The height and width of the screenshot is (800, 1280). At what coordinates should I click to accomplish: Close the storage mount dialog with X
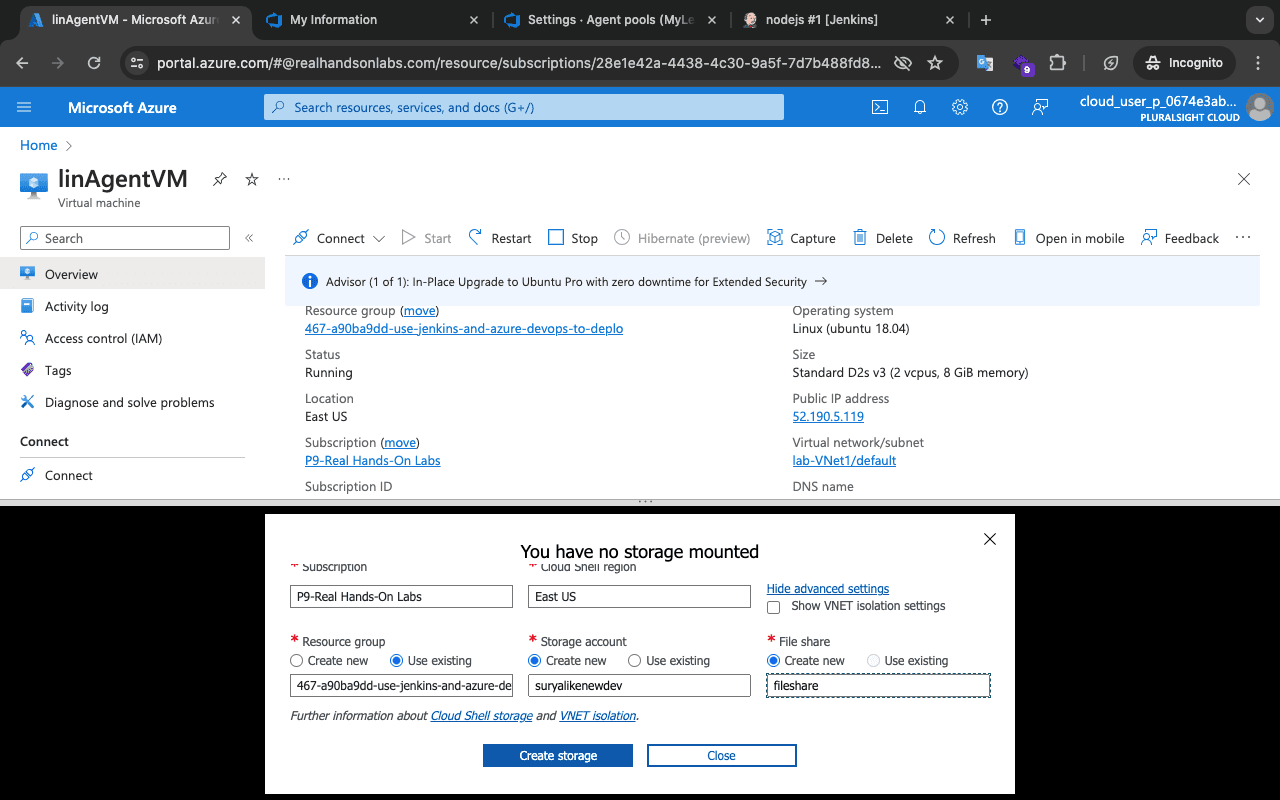click(990, 539)
